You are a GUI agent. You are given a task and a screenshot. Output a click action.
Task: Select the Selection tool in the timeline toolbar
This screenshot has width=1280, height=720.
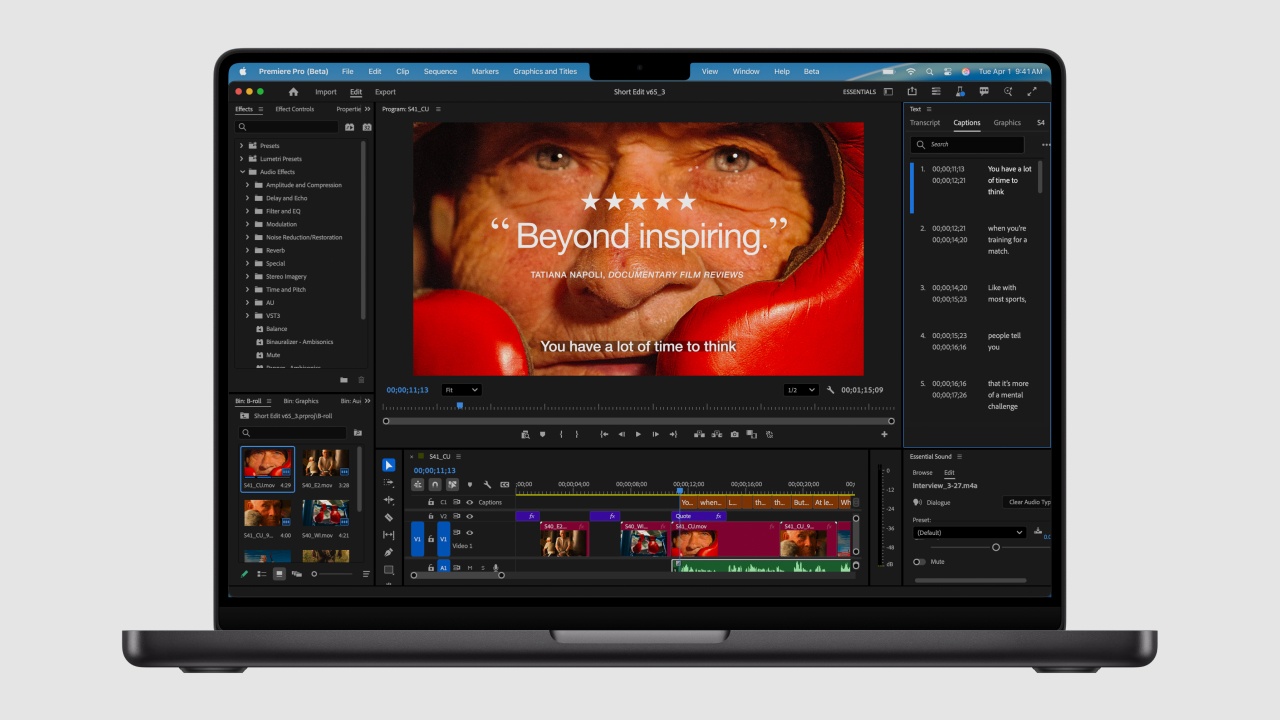tap(389, 464)
